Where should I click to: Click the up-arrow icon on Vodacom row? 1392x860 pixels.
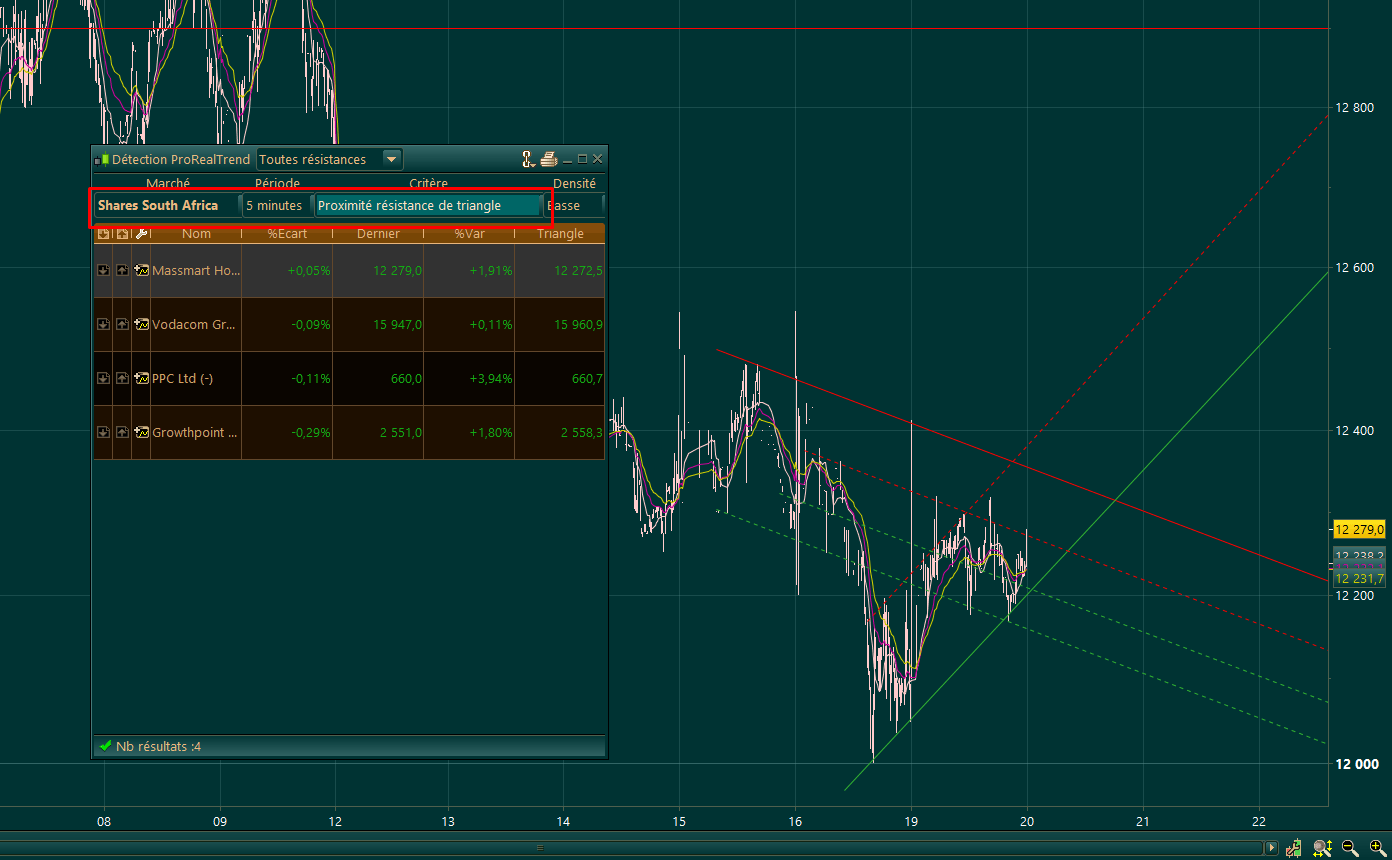[122, 324]
